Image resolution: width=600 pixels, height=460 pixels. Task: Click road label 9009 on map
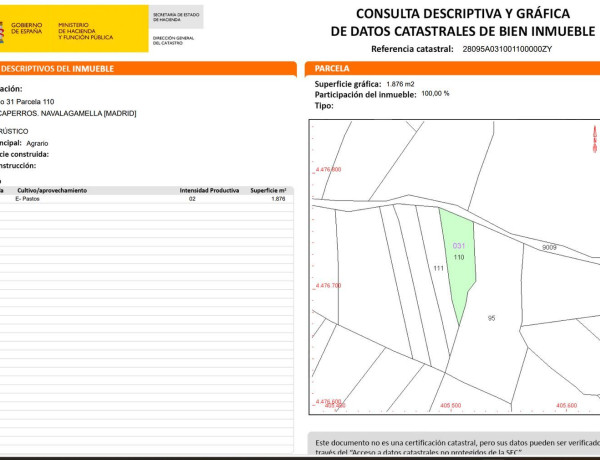[549, 248]
